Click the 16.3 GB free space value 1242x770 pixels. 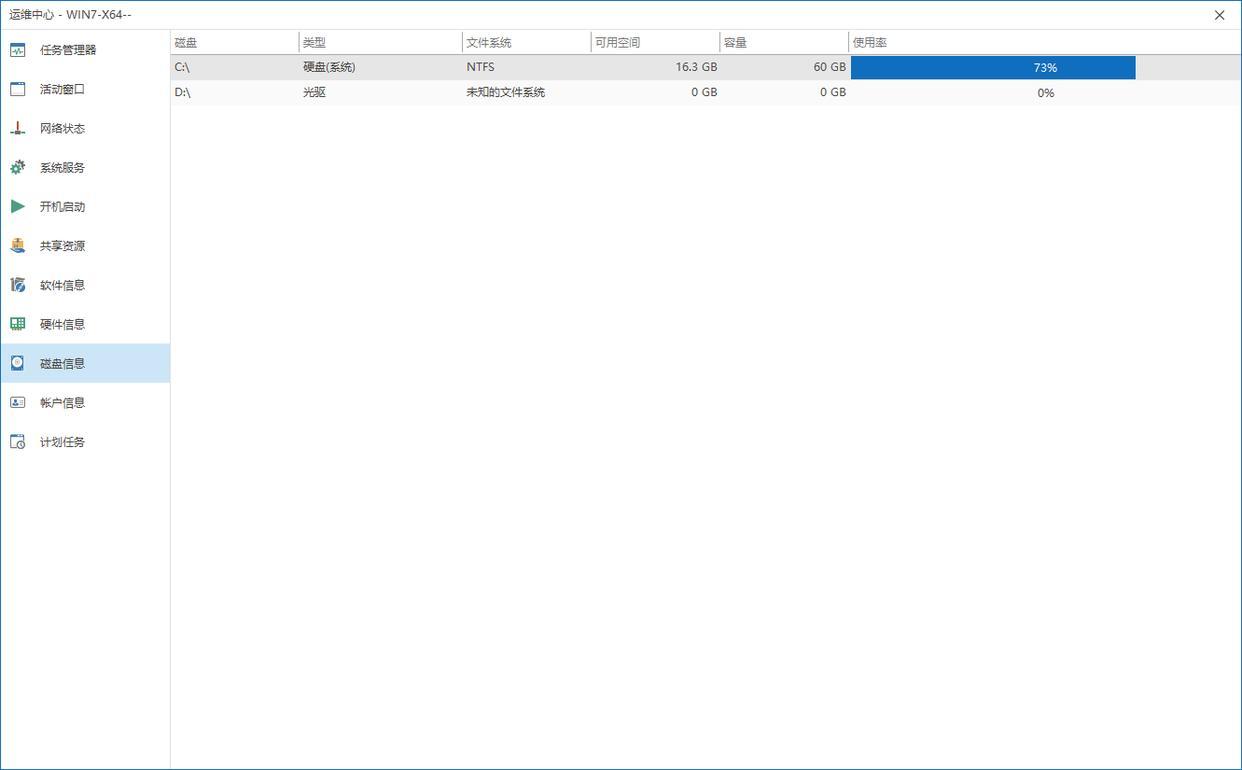(x=696, y=67)
